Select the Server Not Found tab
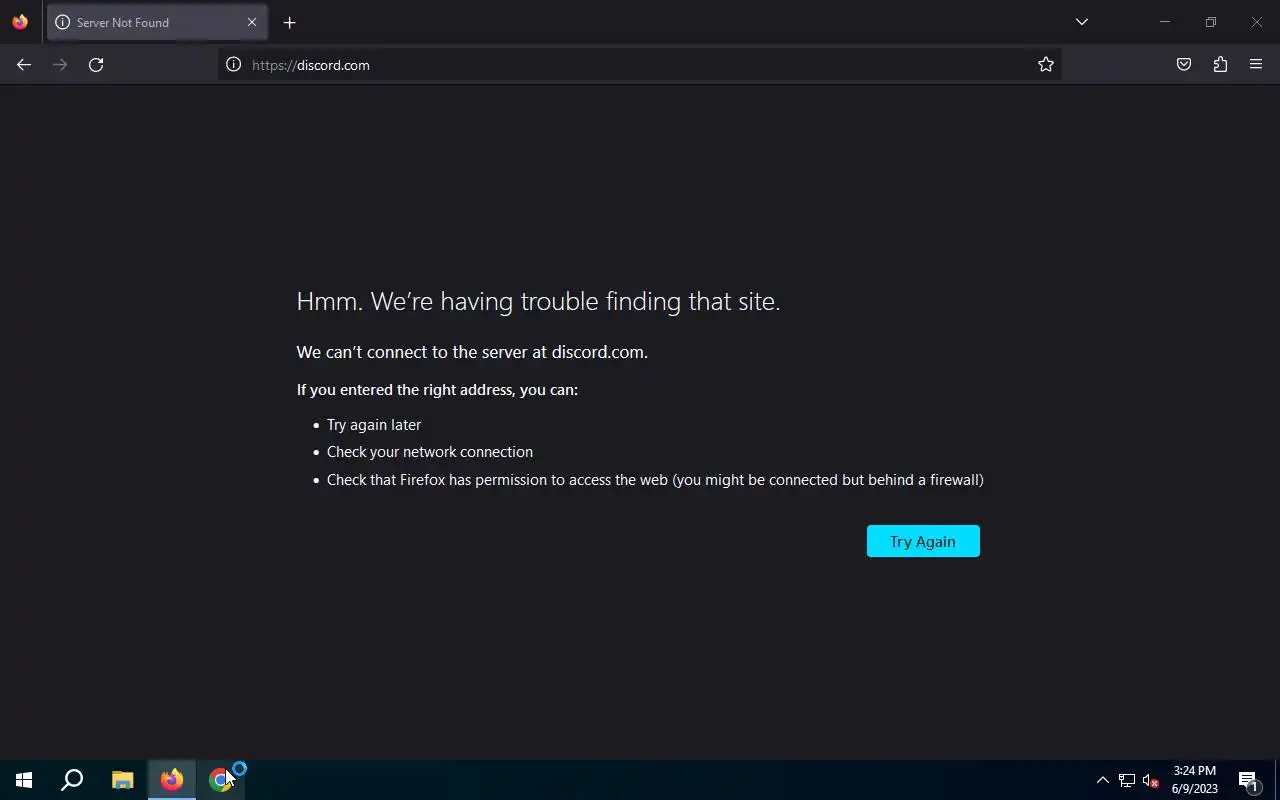Image resolution: width=1280 pixels, height=800 pixels. coord(156,22)
